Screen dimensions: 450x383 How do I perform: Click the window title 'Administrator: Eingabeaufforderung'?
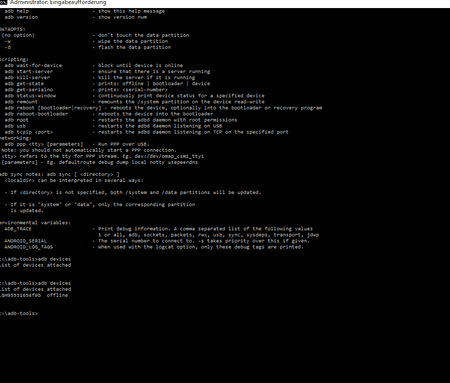(58, 3)
